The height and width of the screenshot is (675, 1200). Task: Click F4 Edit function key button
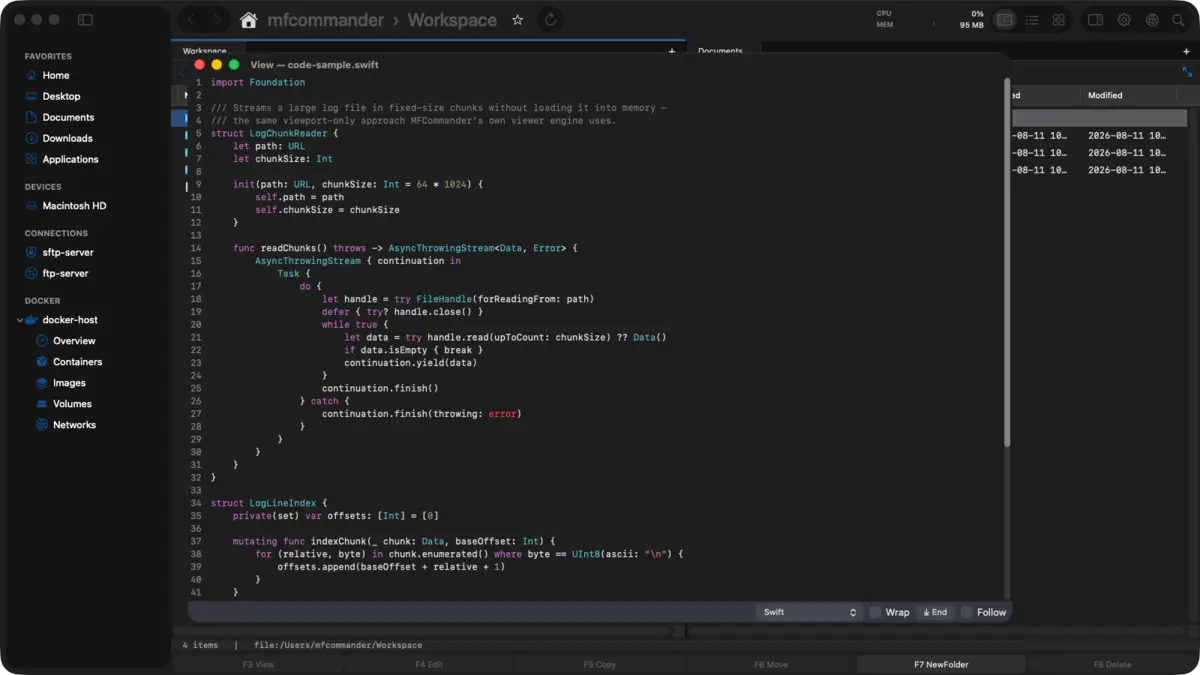click(x=429, y=664)
